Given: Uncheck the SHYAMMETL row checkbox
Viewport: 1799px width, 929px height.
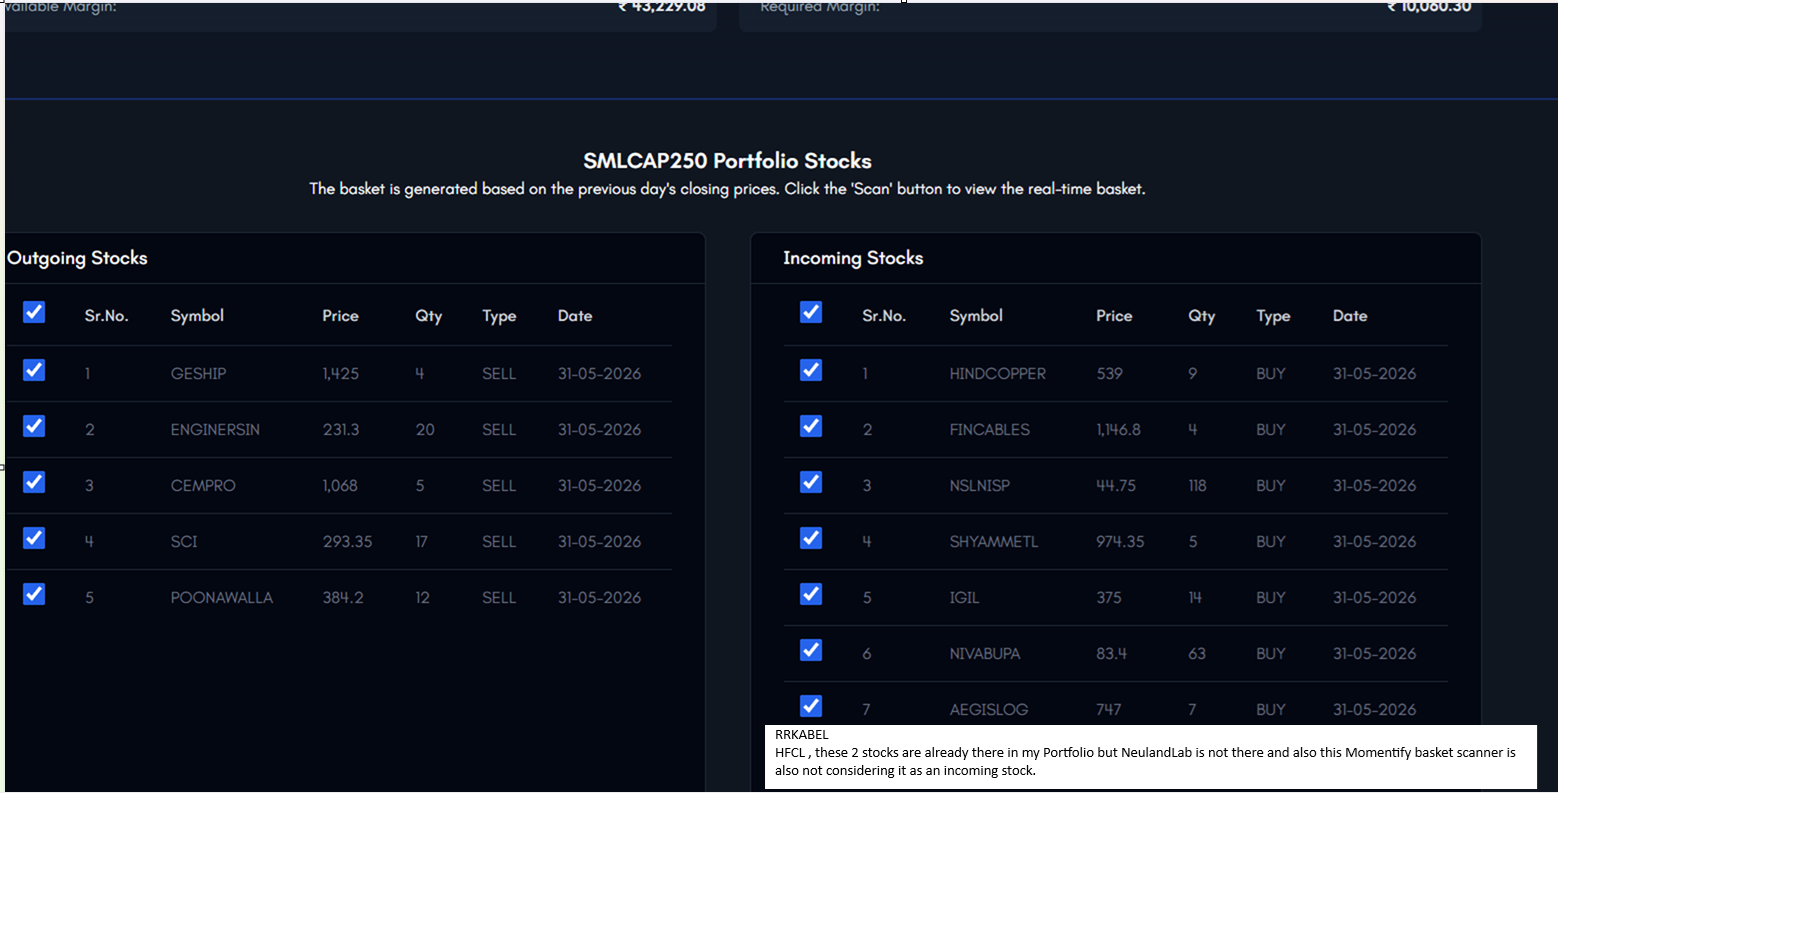Looking at the screenshot, I should 811,538.
